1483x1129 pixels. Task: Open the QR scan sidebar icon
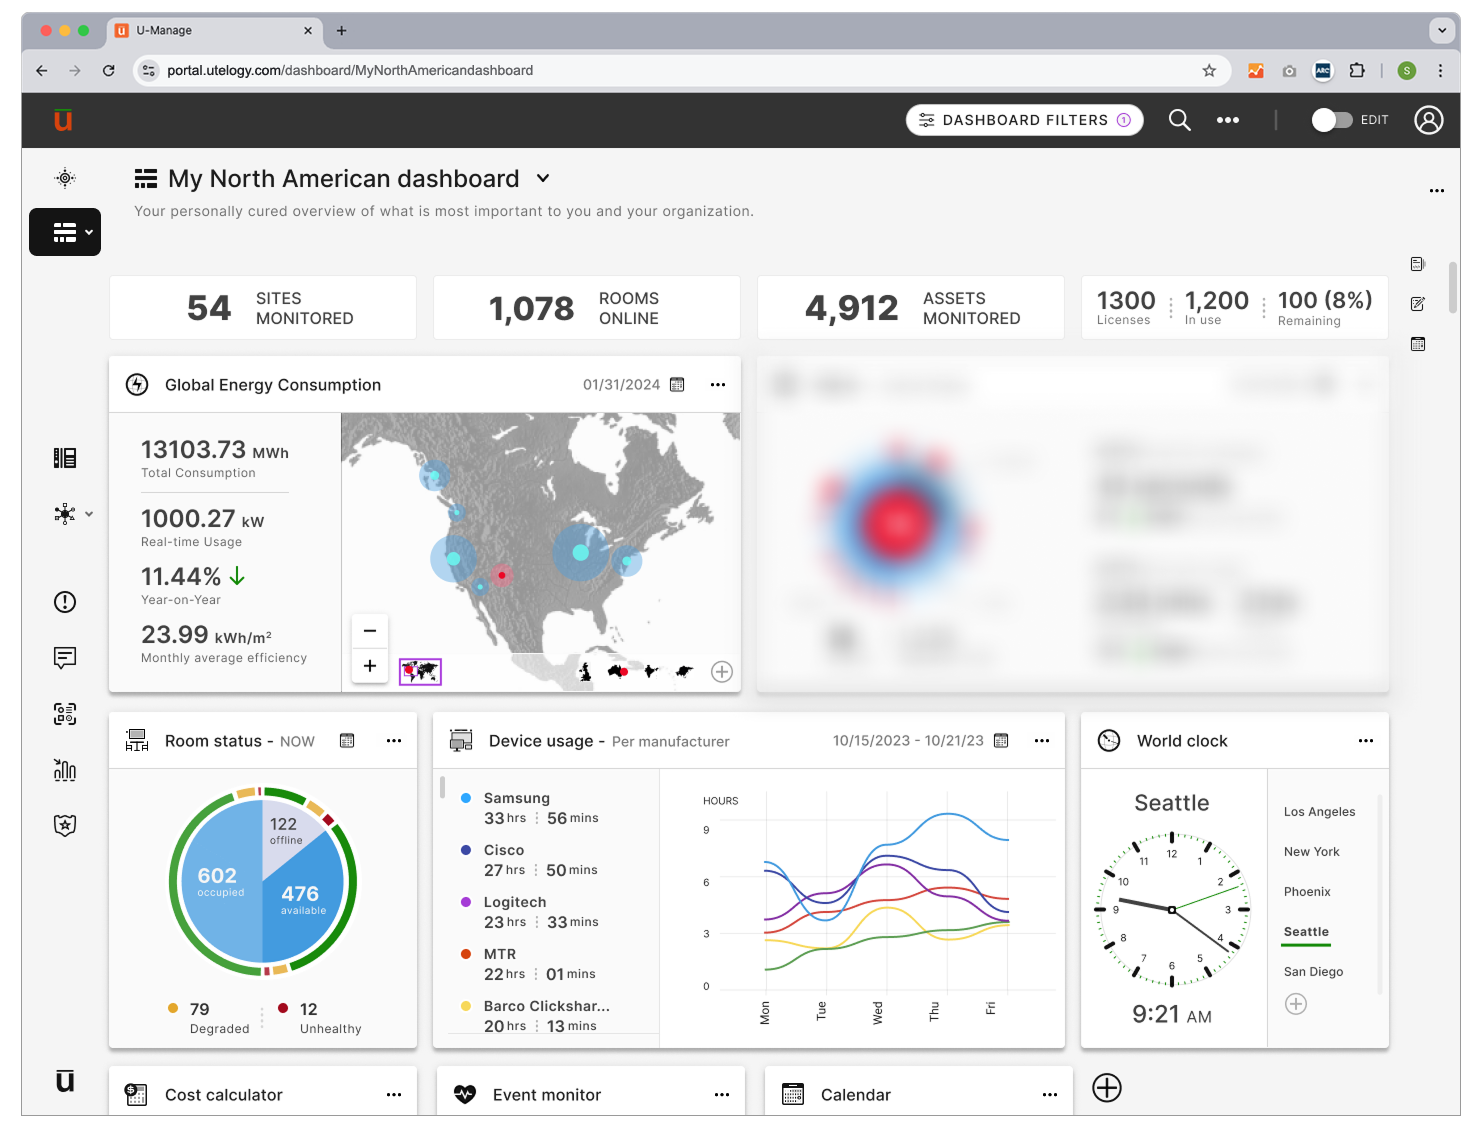65,714
